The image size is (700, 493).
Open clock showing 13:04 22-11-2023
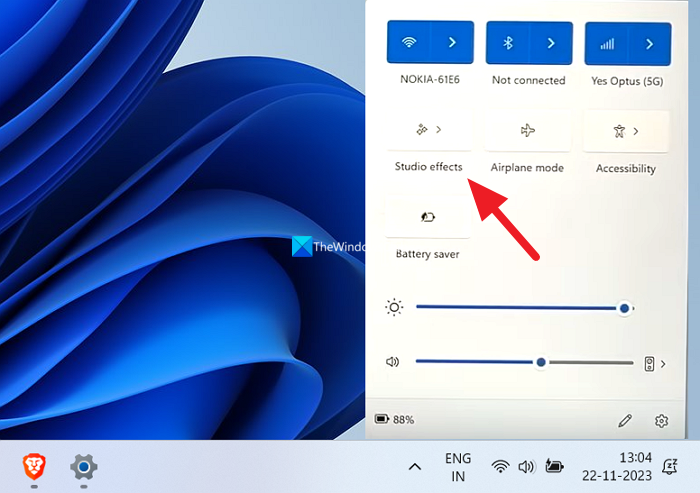pyautogui.click(x=617, y=467)
